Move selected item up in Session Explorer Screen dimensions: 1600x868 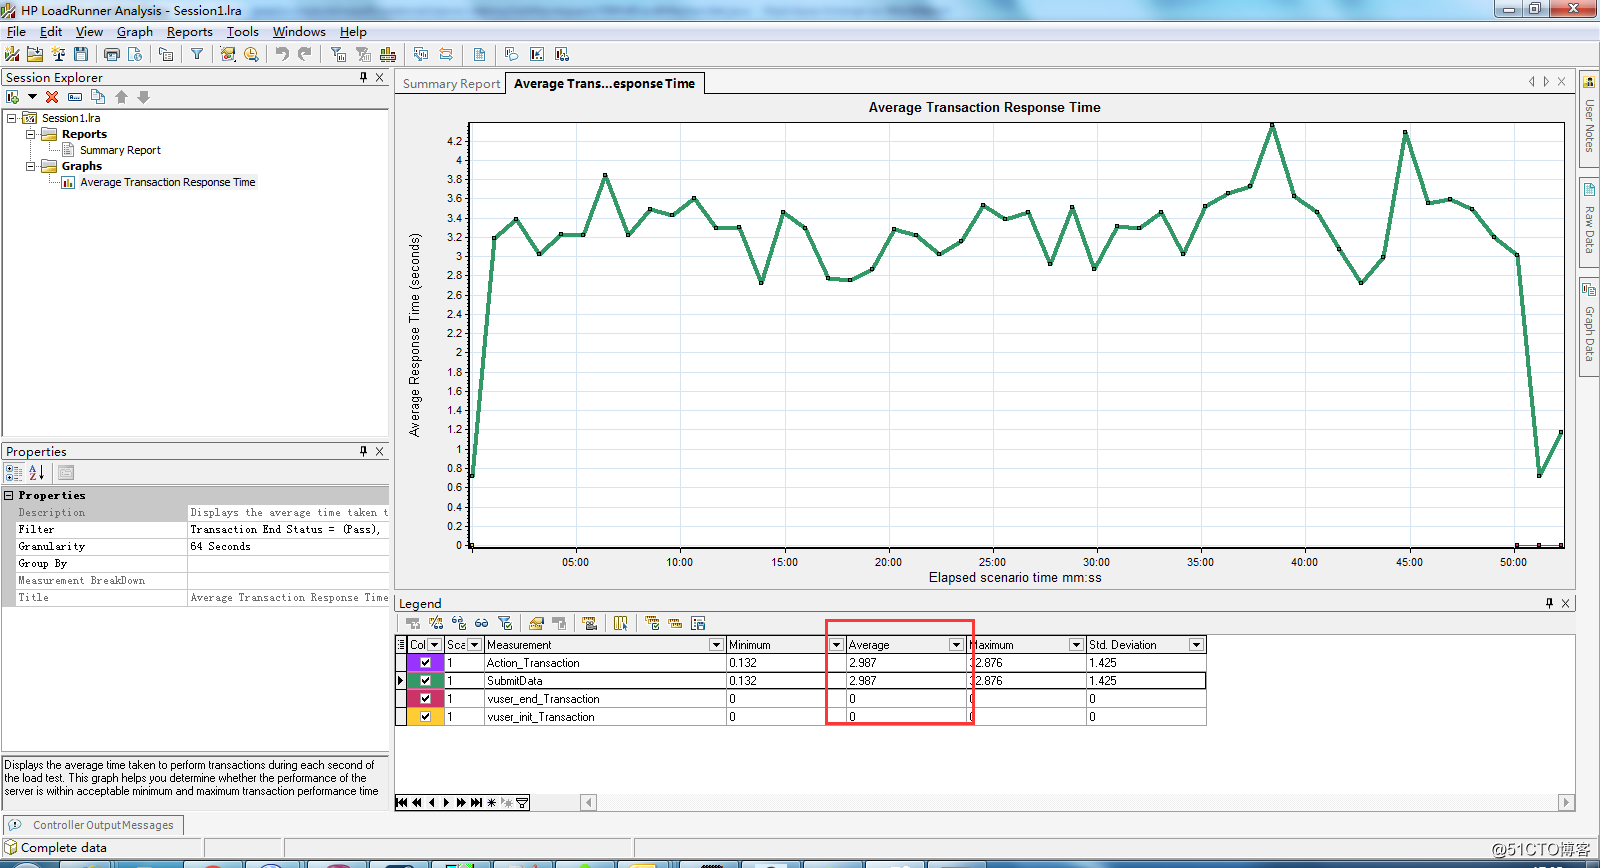pyautogui.click(x=121, y=97)
